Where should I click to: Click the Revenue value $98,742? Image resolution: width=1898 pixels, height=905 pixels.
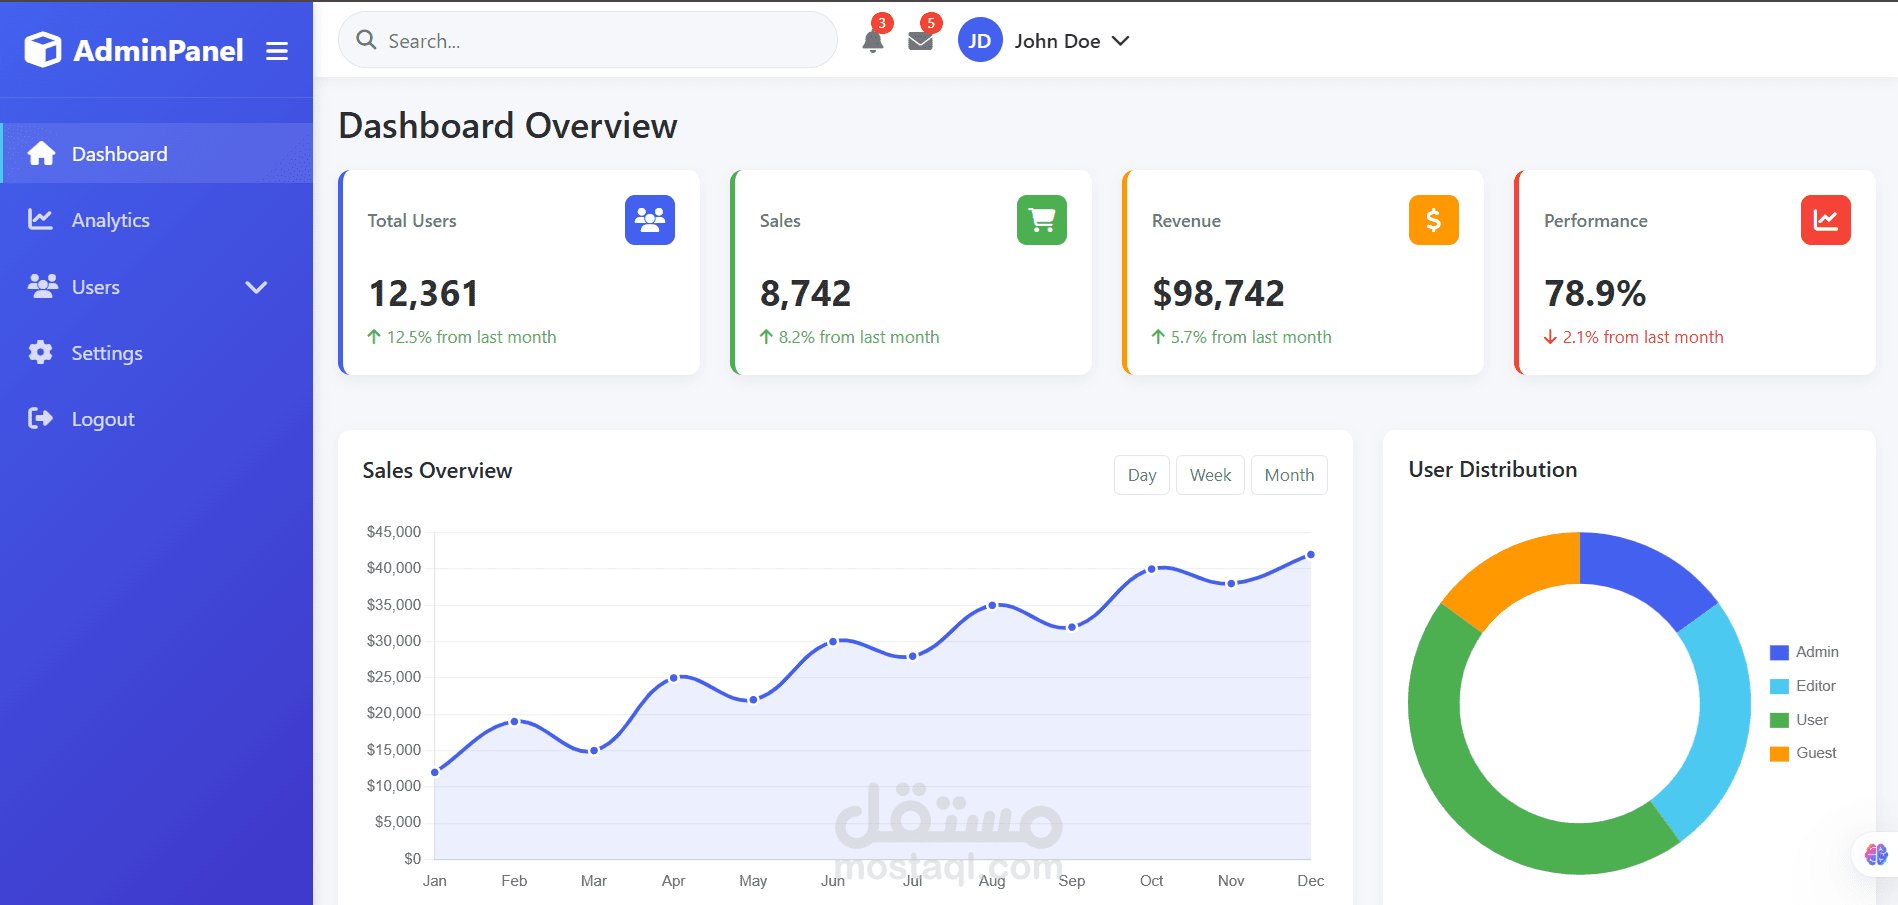pyautogui.click(x=1218, y=293)
